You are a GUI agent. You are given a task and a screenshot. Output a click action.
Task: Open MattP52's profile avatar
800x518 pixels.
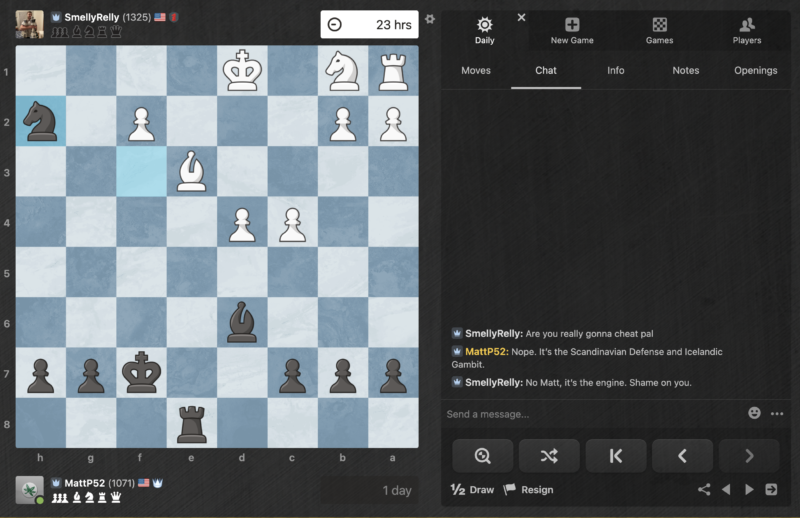pos(30,490)
